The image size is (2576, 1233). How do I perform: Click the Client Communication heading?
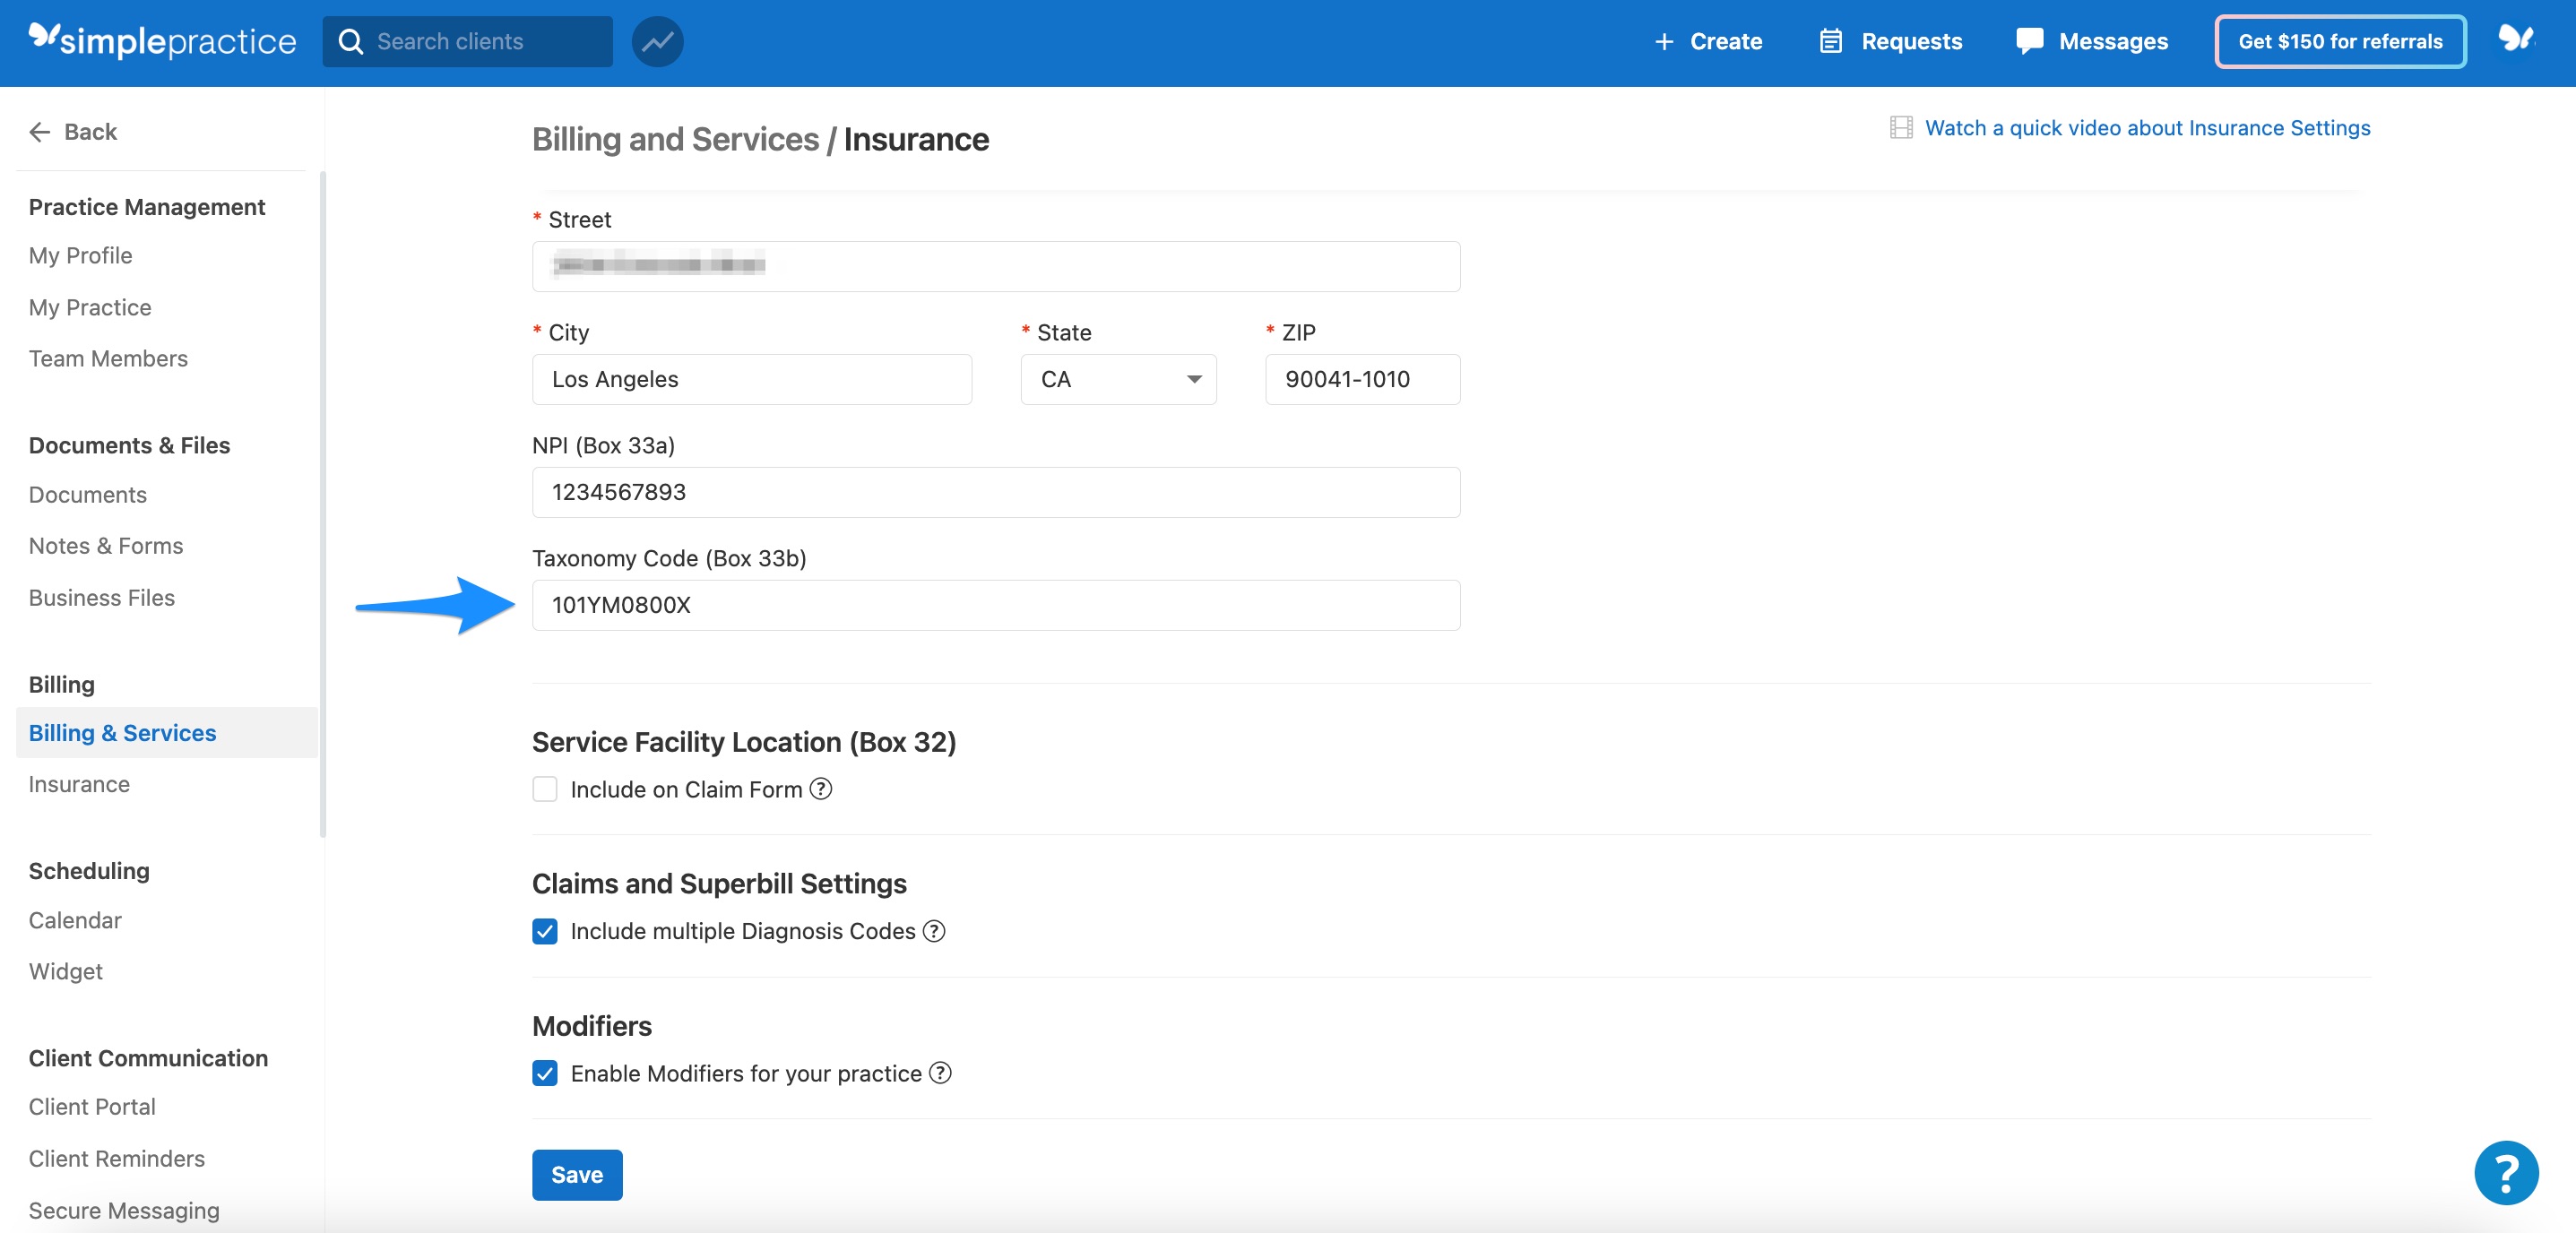[x=148, y=1057]
